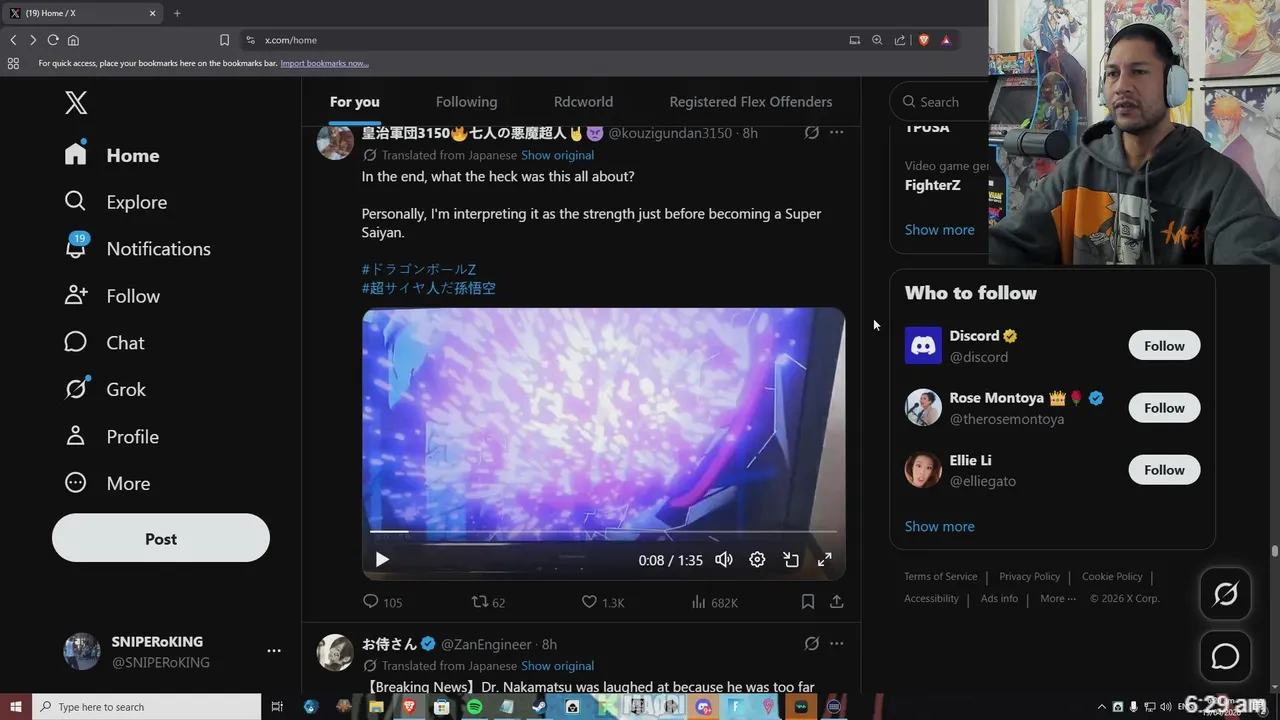Open the Privacy Policy link
The image size is (1280, 720).
(x=1029, y=577)
